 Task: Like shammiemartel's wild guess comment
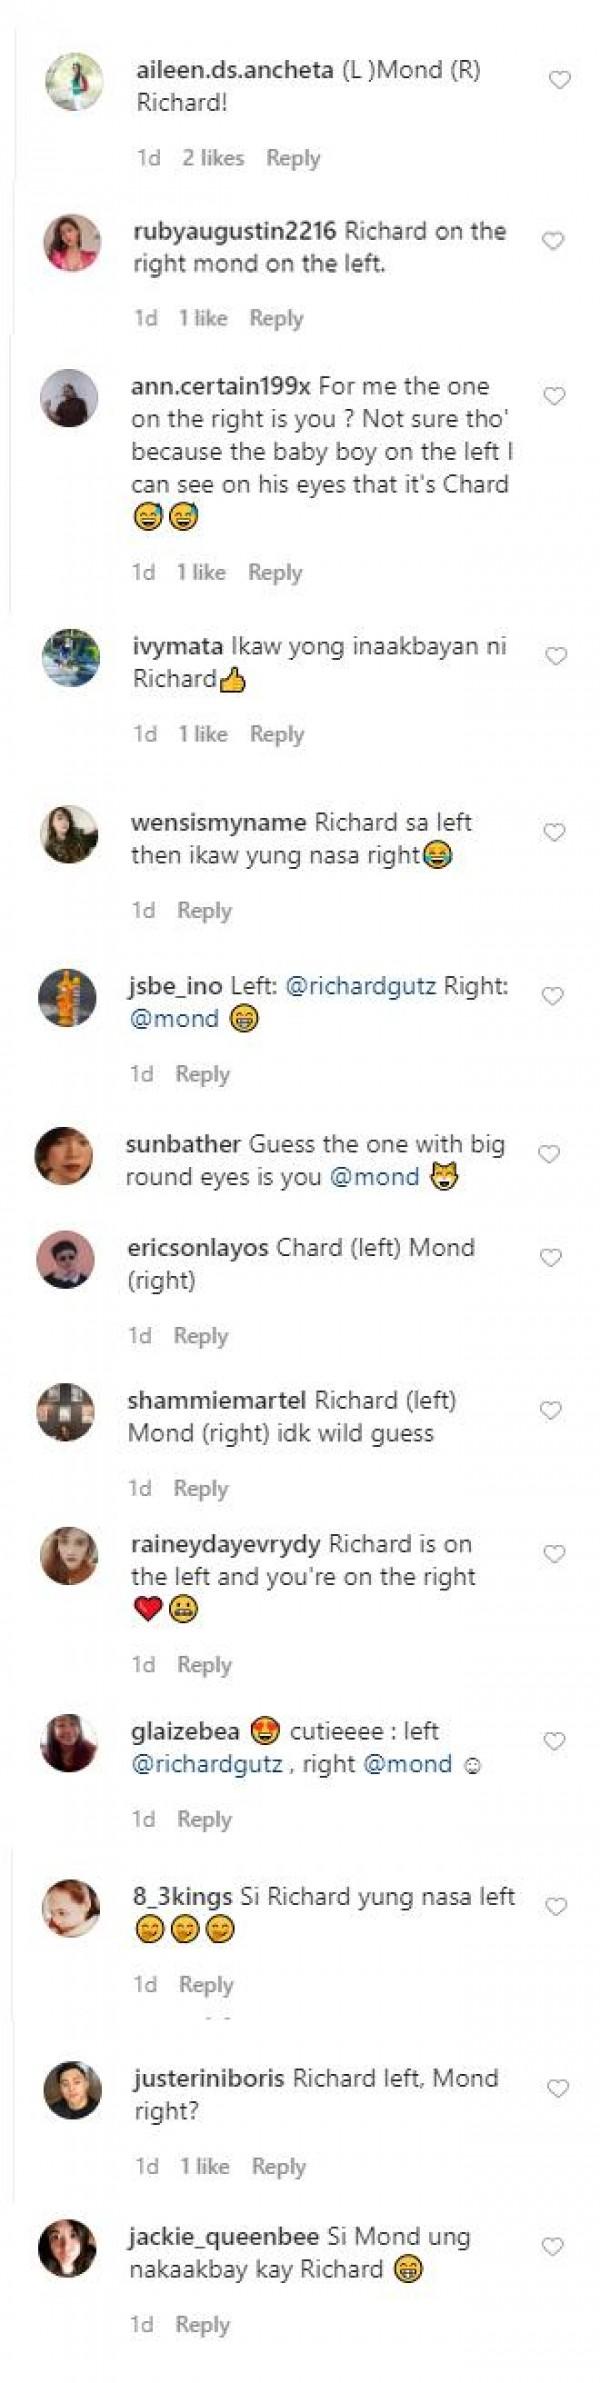551,1410
